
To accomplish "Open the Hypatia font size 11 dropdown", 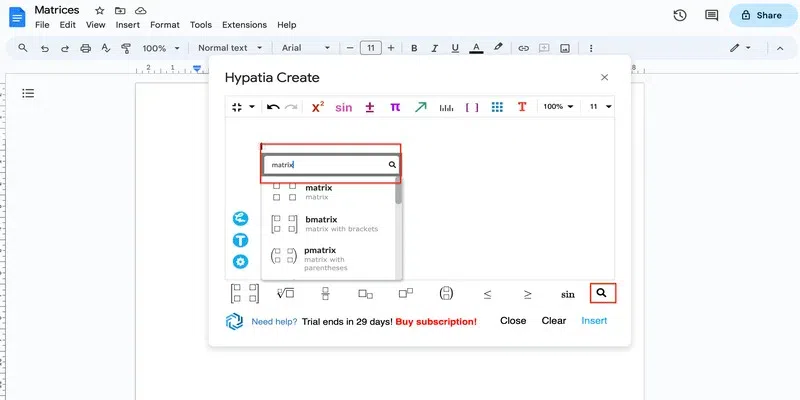I will pos(601,107).
